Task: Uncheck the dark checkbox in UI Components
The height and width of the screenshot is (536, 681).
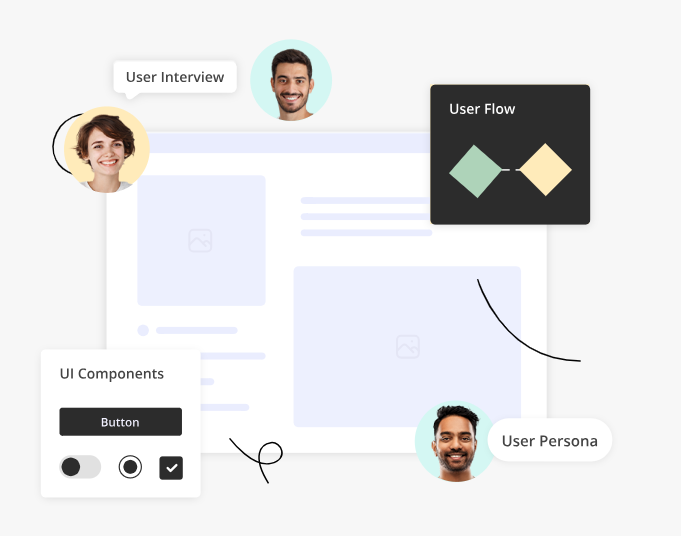Action: pyautogui.click(x=171, y=467)
